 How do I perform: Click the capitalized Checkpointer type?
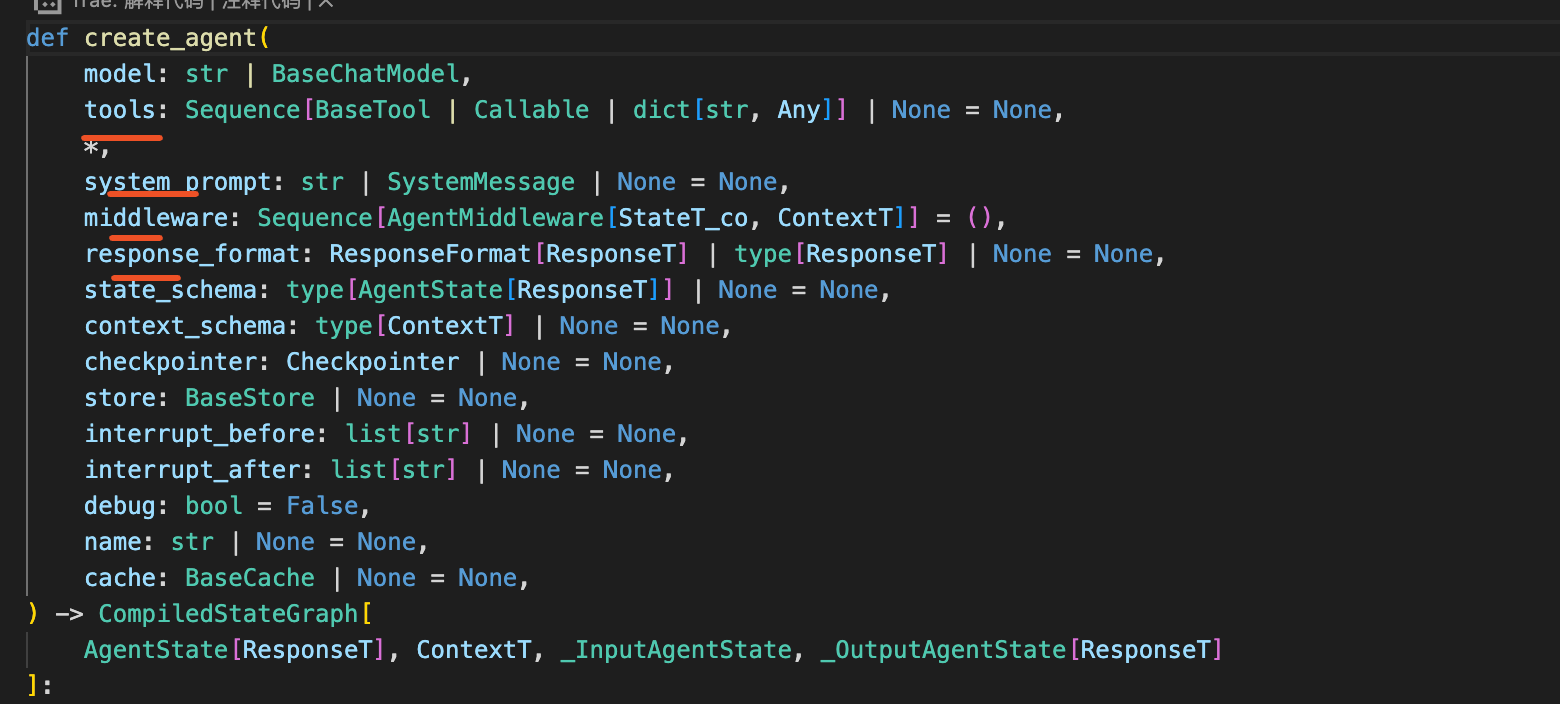[x=373, y=362]
